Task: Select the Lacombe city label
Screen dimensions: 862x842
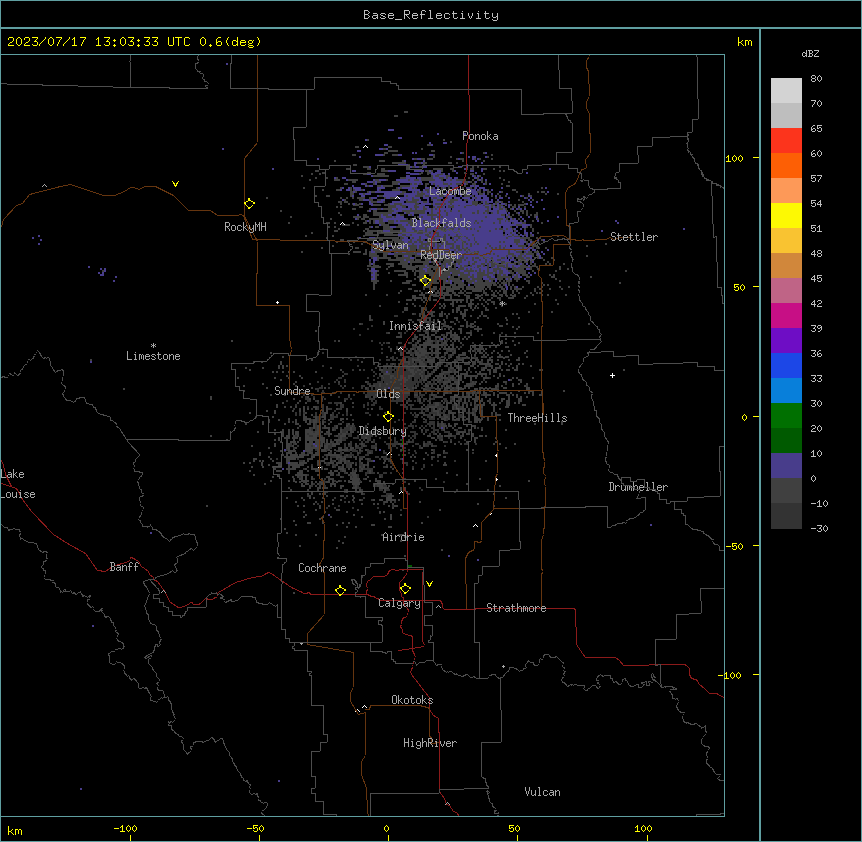Action: point(450,191)
